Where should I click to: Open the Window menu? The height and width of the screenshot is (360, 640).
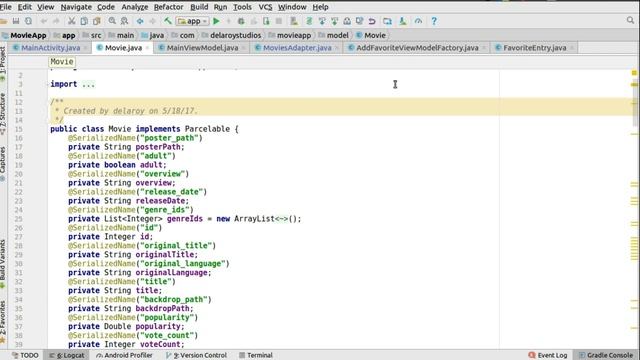click(x=292, y=7)
